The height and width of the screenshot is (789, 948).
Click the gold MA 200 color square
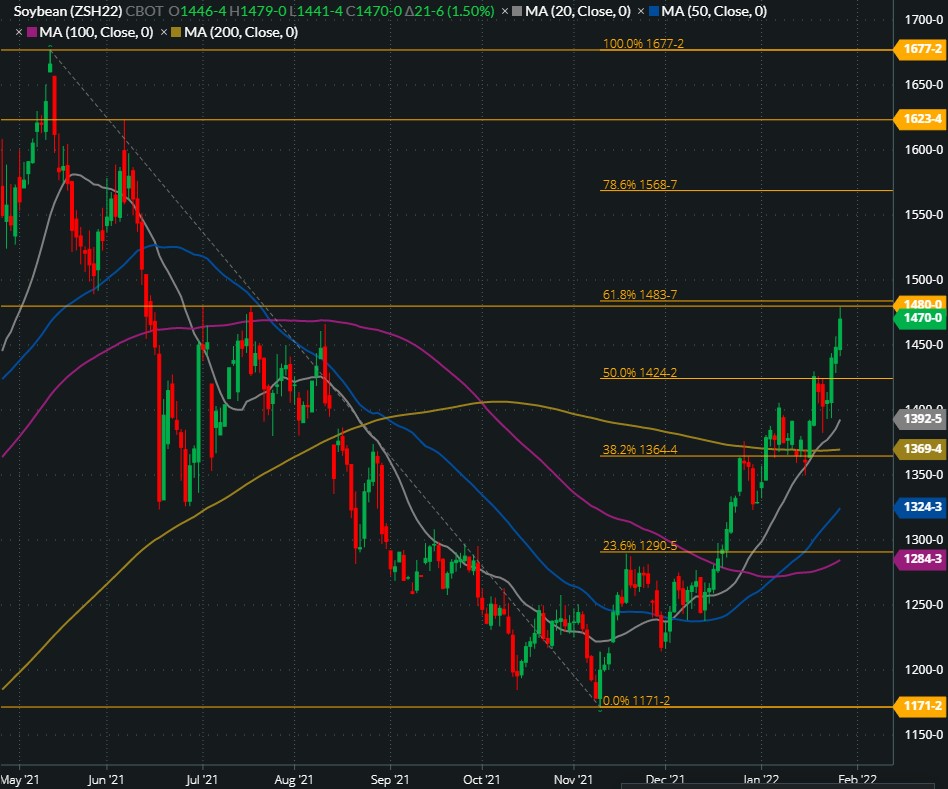[176, 32]
